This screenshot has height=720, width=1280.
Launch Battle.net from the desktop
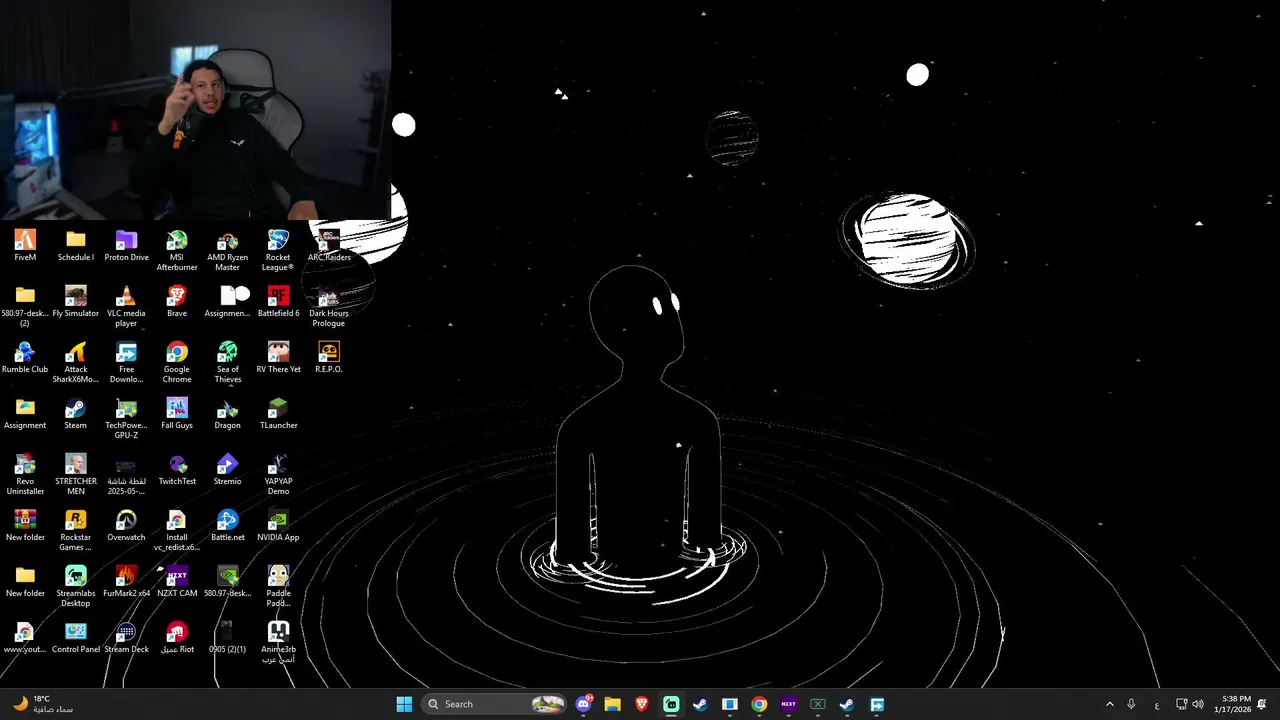click(x=228, y=526)
